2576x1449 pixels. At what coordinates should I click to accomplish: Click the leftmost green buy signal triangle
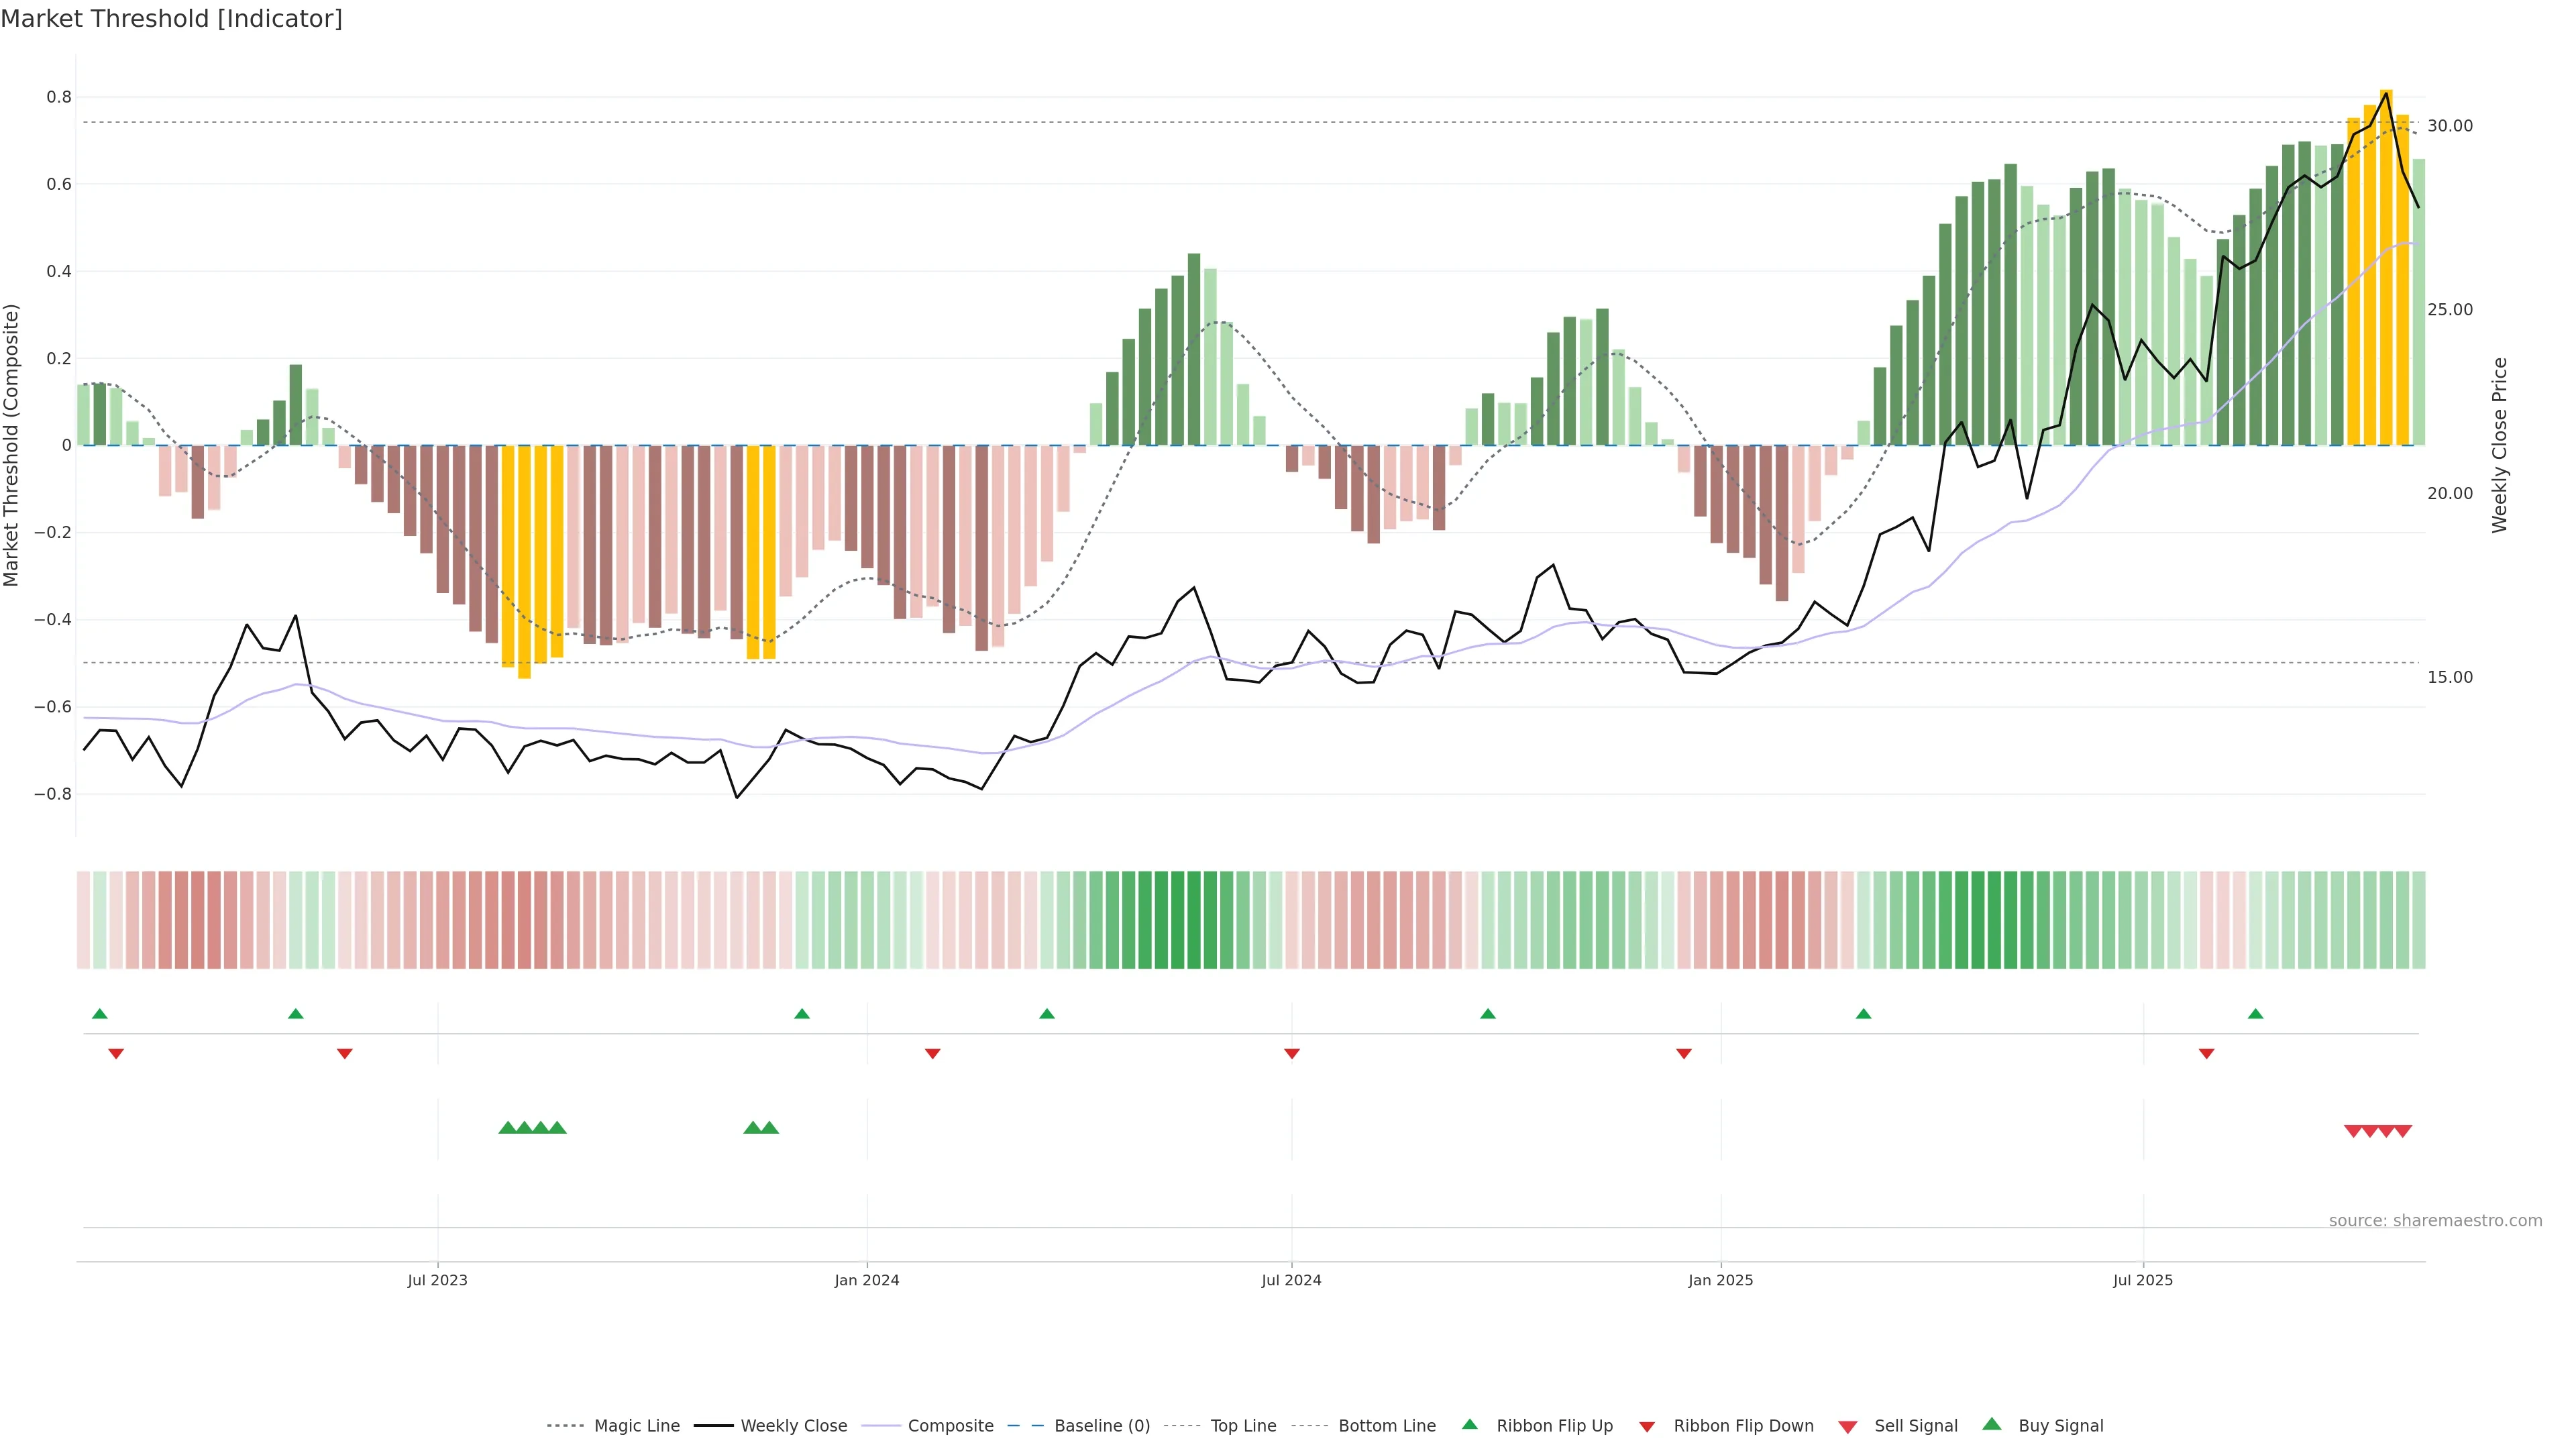tap(507, 1128)
